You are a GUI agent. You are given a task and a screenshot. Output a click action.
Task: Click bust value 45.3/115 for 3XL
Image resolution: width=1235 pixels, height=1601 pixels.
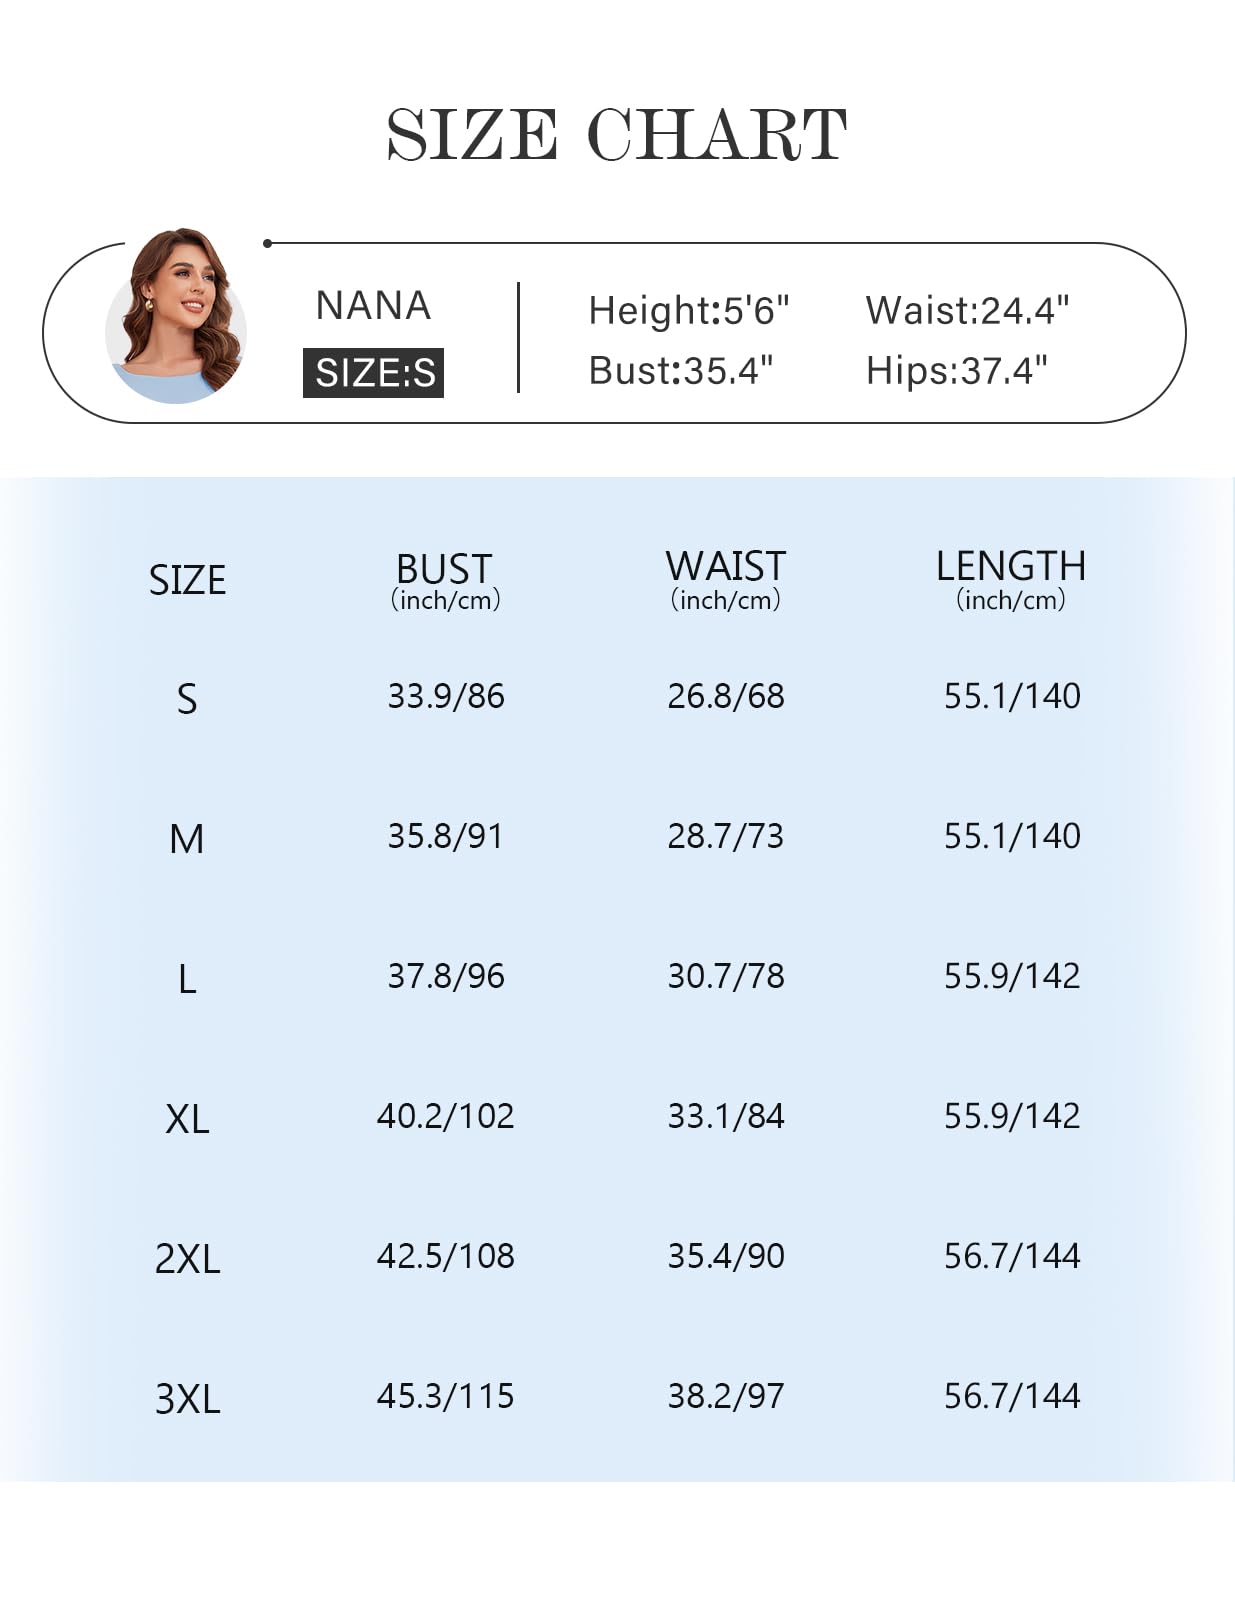(446, 1396)
